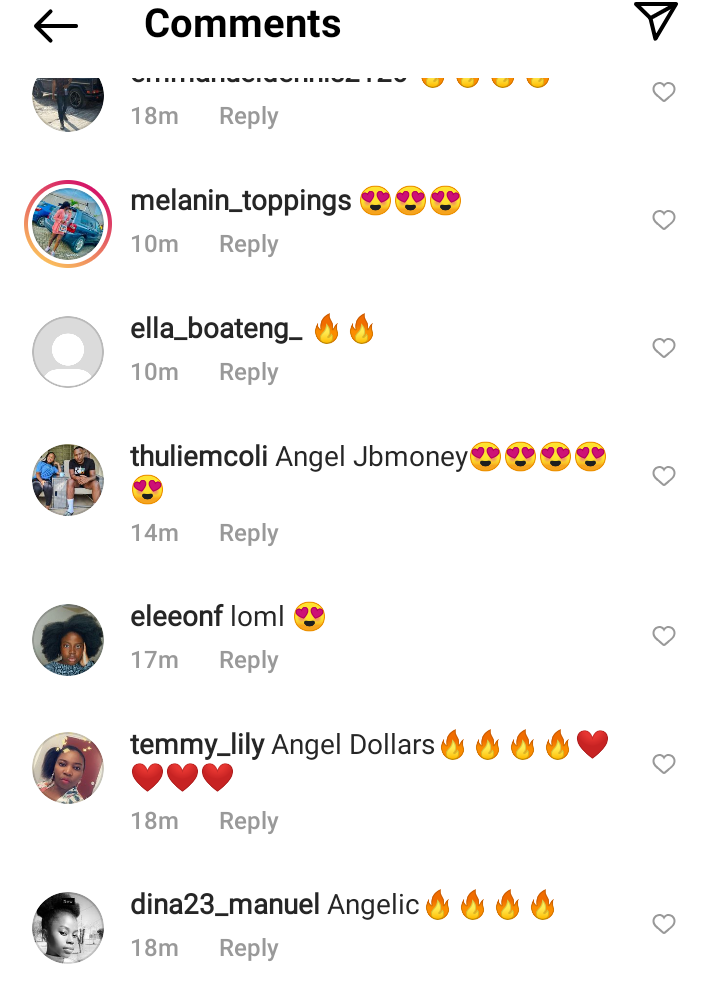
Task: Heart dina23_manuel's Angelic comment
Action: pyautogui.click(x=663, y=924)
